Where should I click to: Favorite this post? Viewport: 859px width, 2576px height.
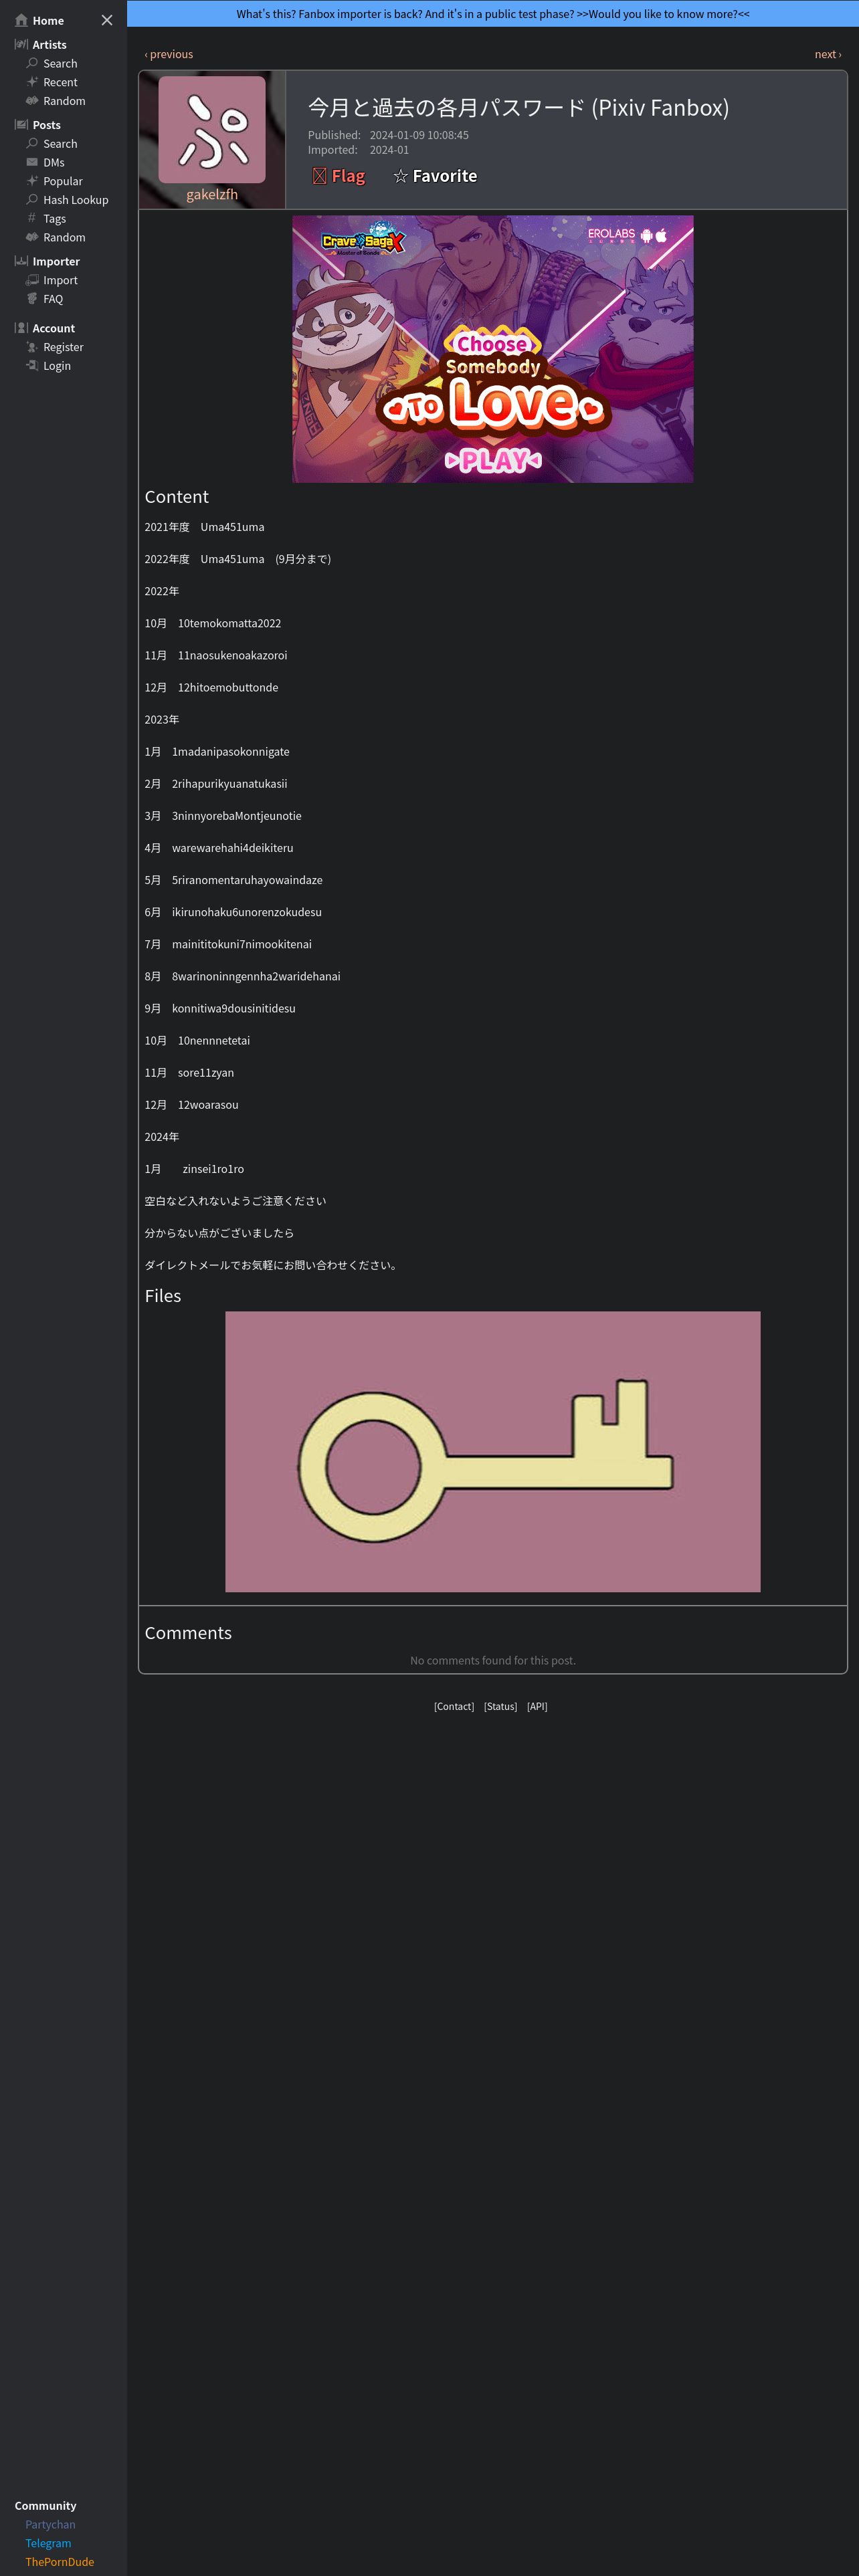[x=435, y=176]
